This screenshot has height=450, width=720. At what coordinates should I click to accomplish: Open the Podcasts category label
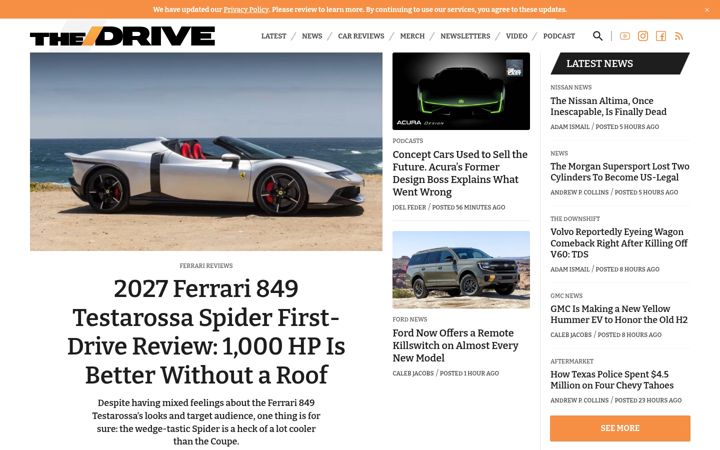(408, 141)
